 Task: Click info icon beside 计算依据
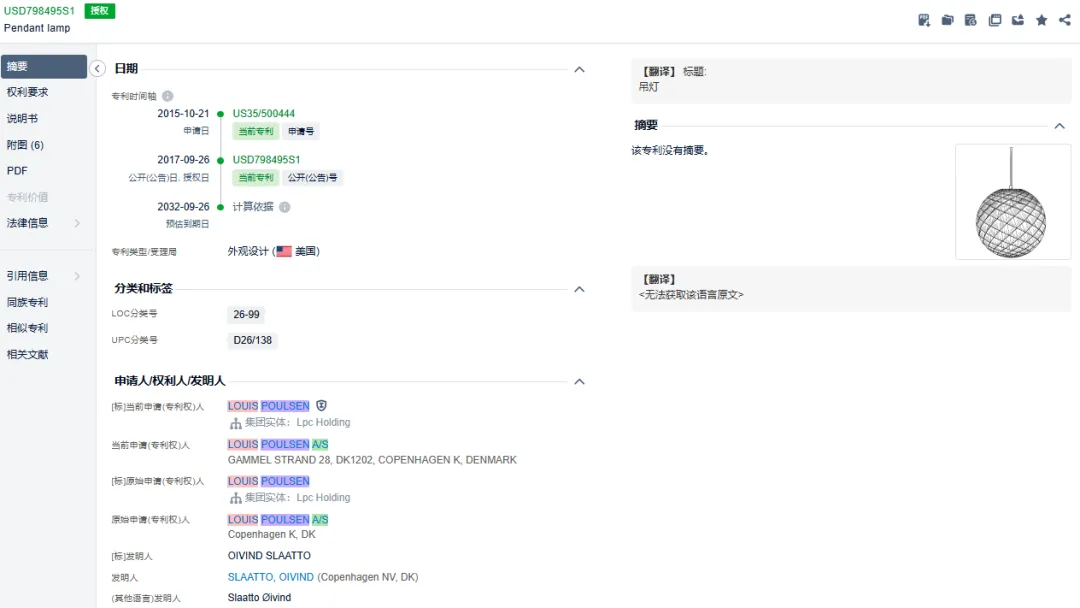(284, 207)
